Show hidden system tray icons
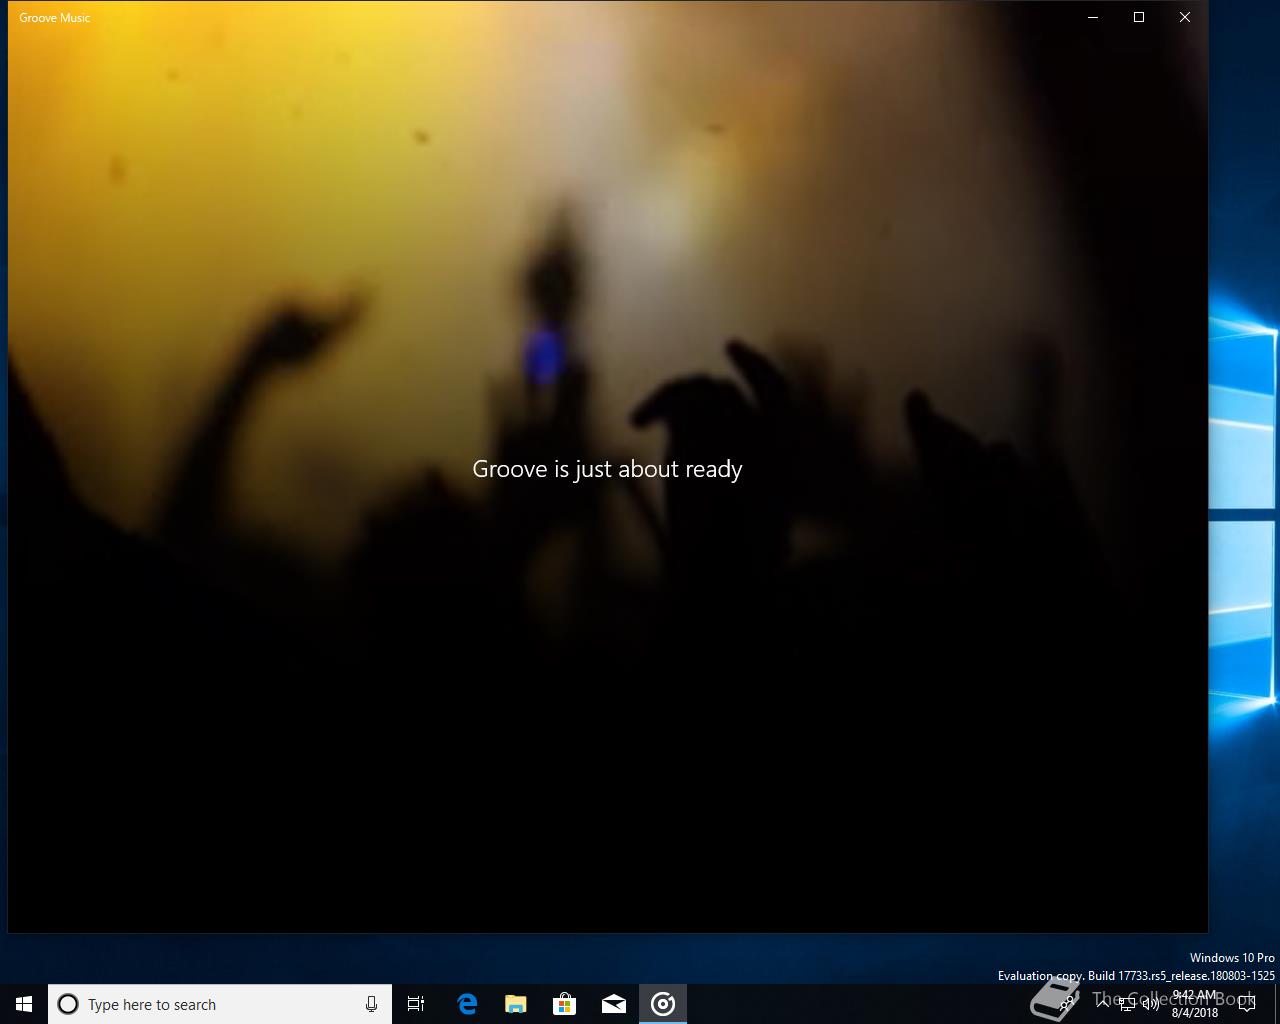Screen dimensions: 1280x1024 [x=1103, y=1004]
